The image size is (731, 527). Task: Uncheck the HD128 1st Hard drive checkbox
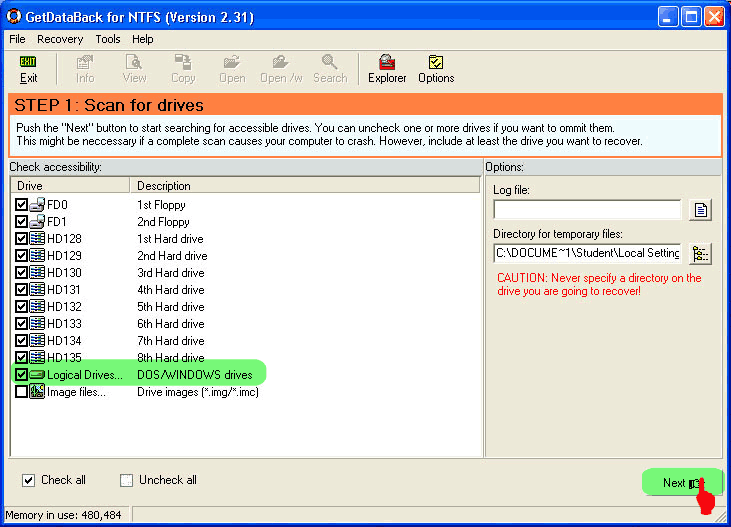(21, 238)
